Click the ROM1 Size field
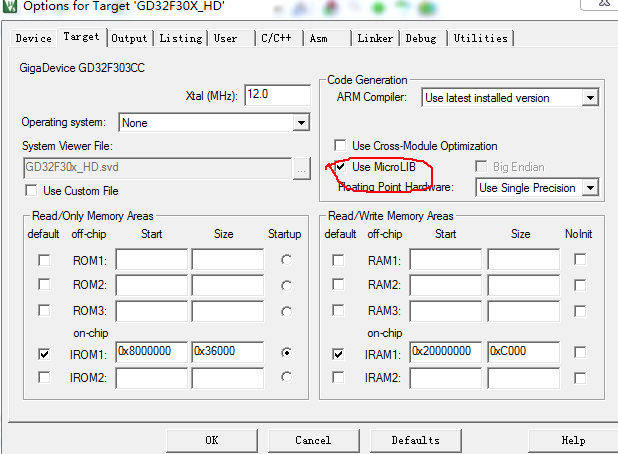The image size is (618, 454). (228, 259)
